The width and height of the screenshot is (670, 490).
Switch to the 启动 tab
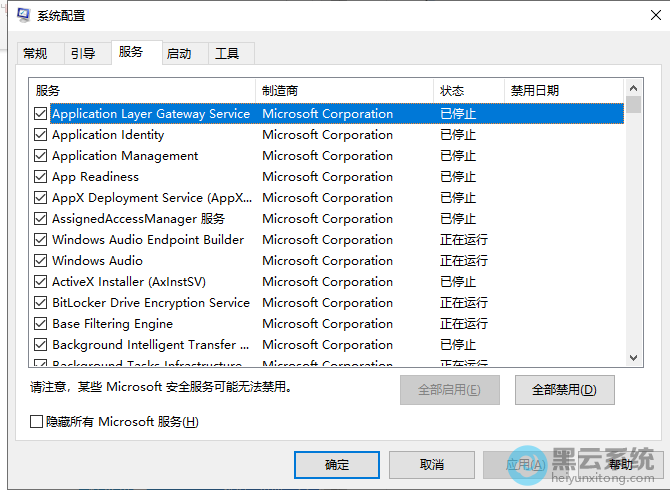click(179, 54)
